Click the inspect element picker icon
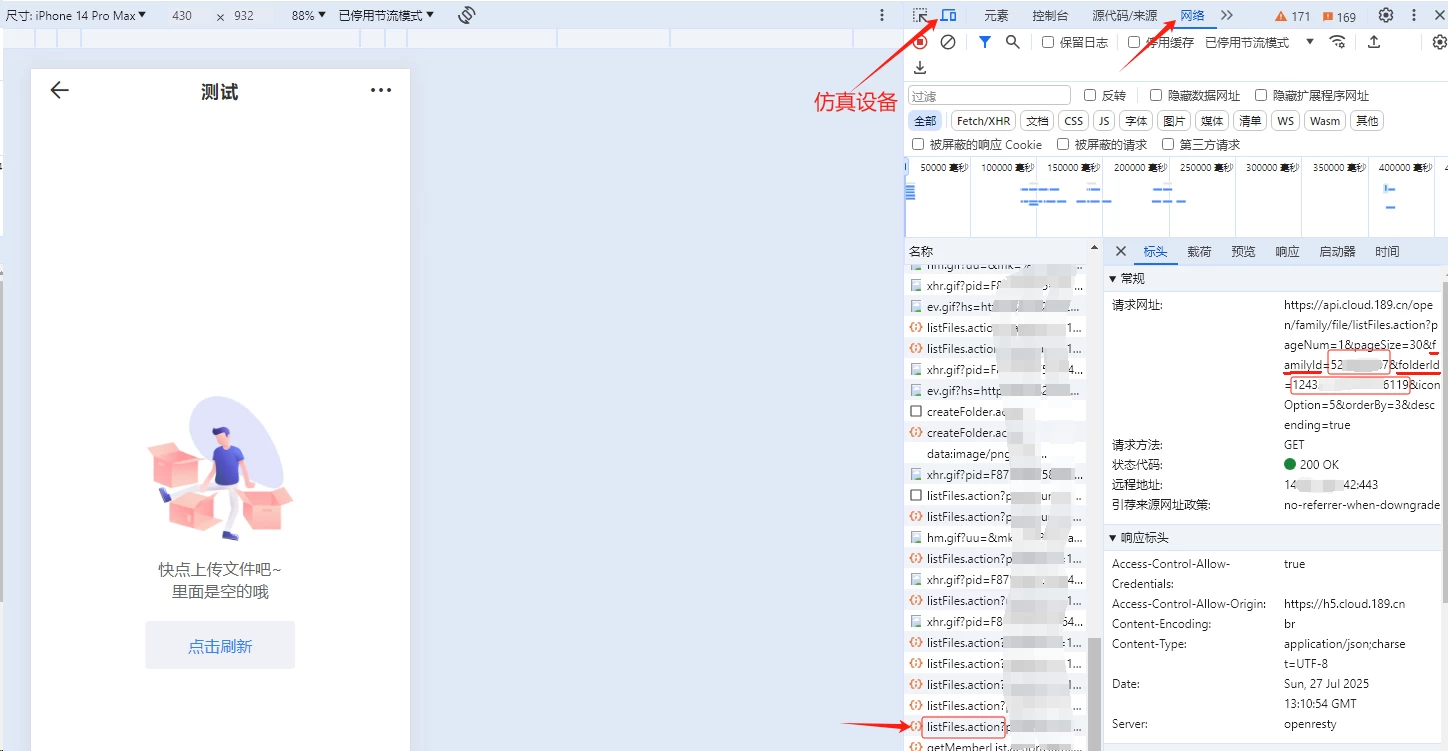Screen dimensions: 1448x751 tap(920, 15)
